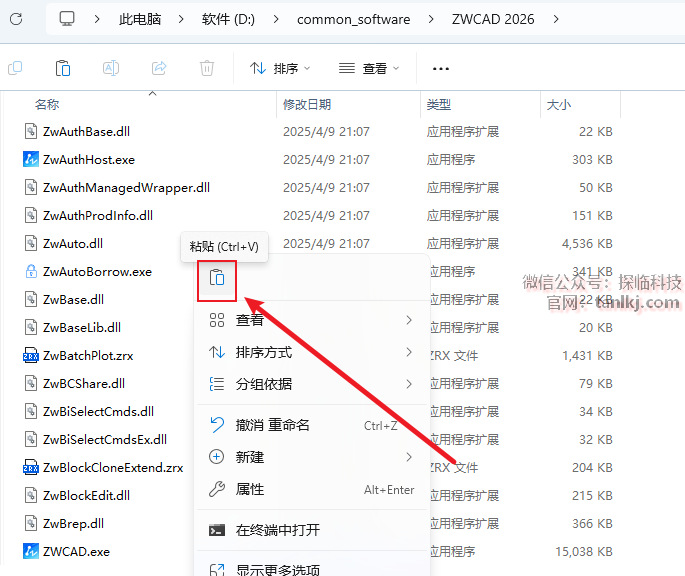
Task: Click ZwBase.dll file icon
Action: (31, 299)
